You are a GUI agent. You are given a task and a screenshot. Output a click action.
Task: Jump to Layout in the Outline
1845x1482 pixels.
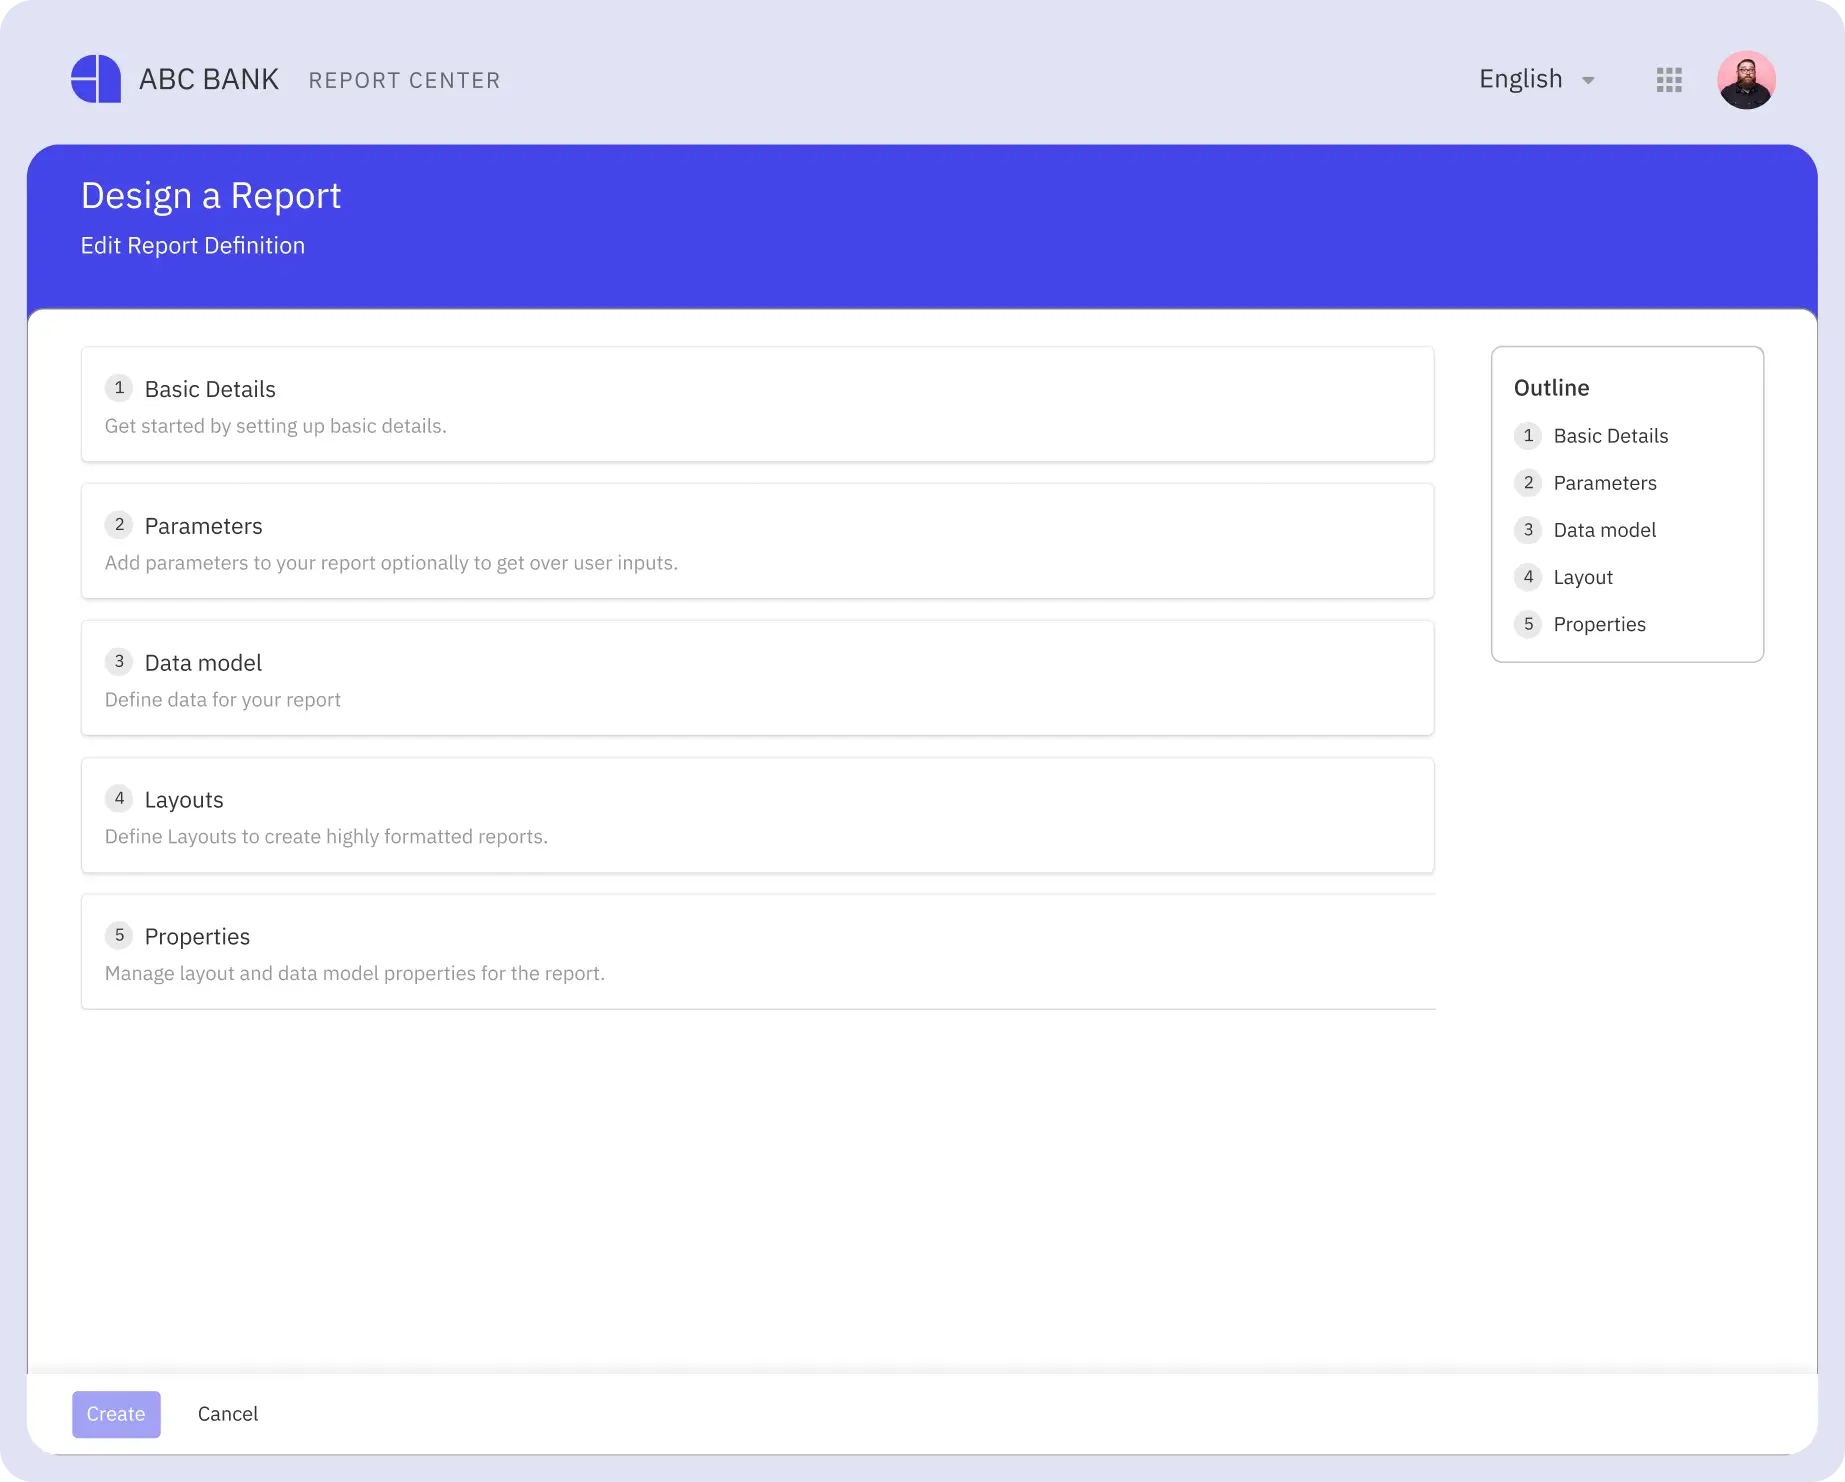tap(1563, 577)
